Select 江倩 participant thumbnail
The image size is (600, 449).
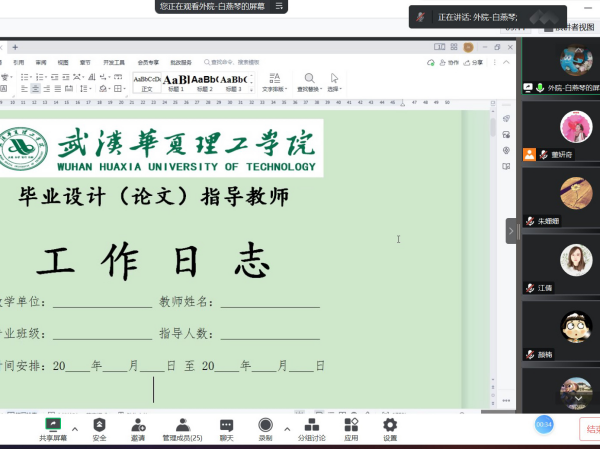pyautogui.click(x=561, y=265)
